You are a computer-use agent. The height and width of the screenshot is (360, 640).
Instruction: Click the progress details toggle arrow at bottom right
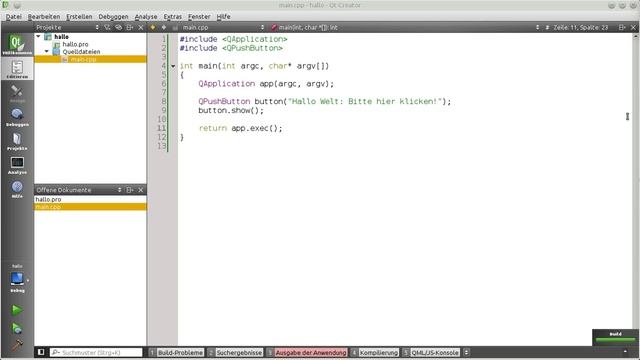click(625, 352)
